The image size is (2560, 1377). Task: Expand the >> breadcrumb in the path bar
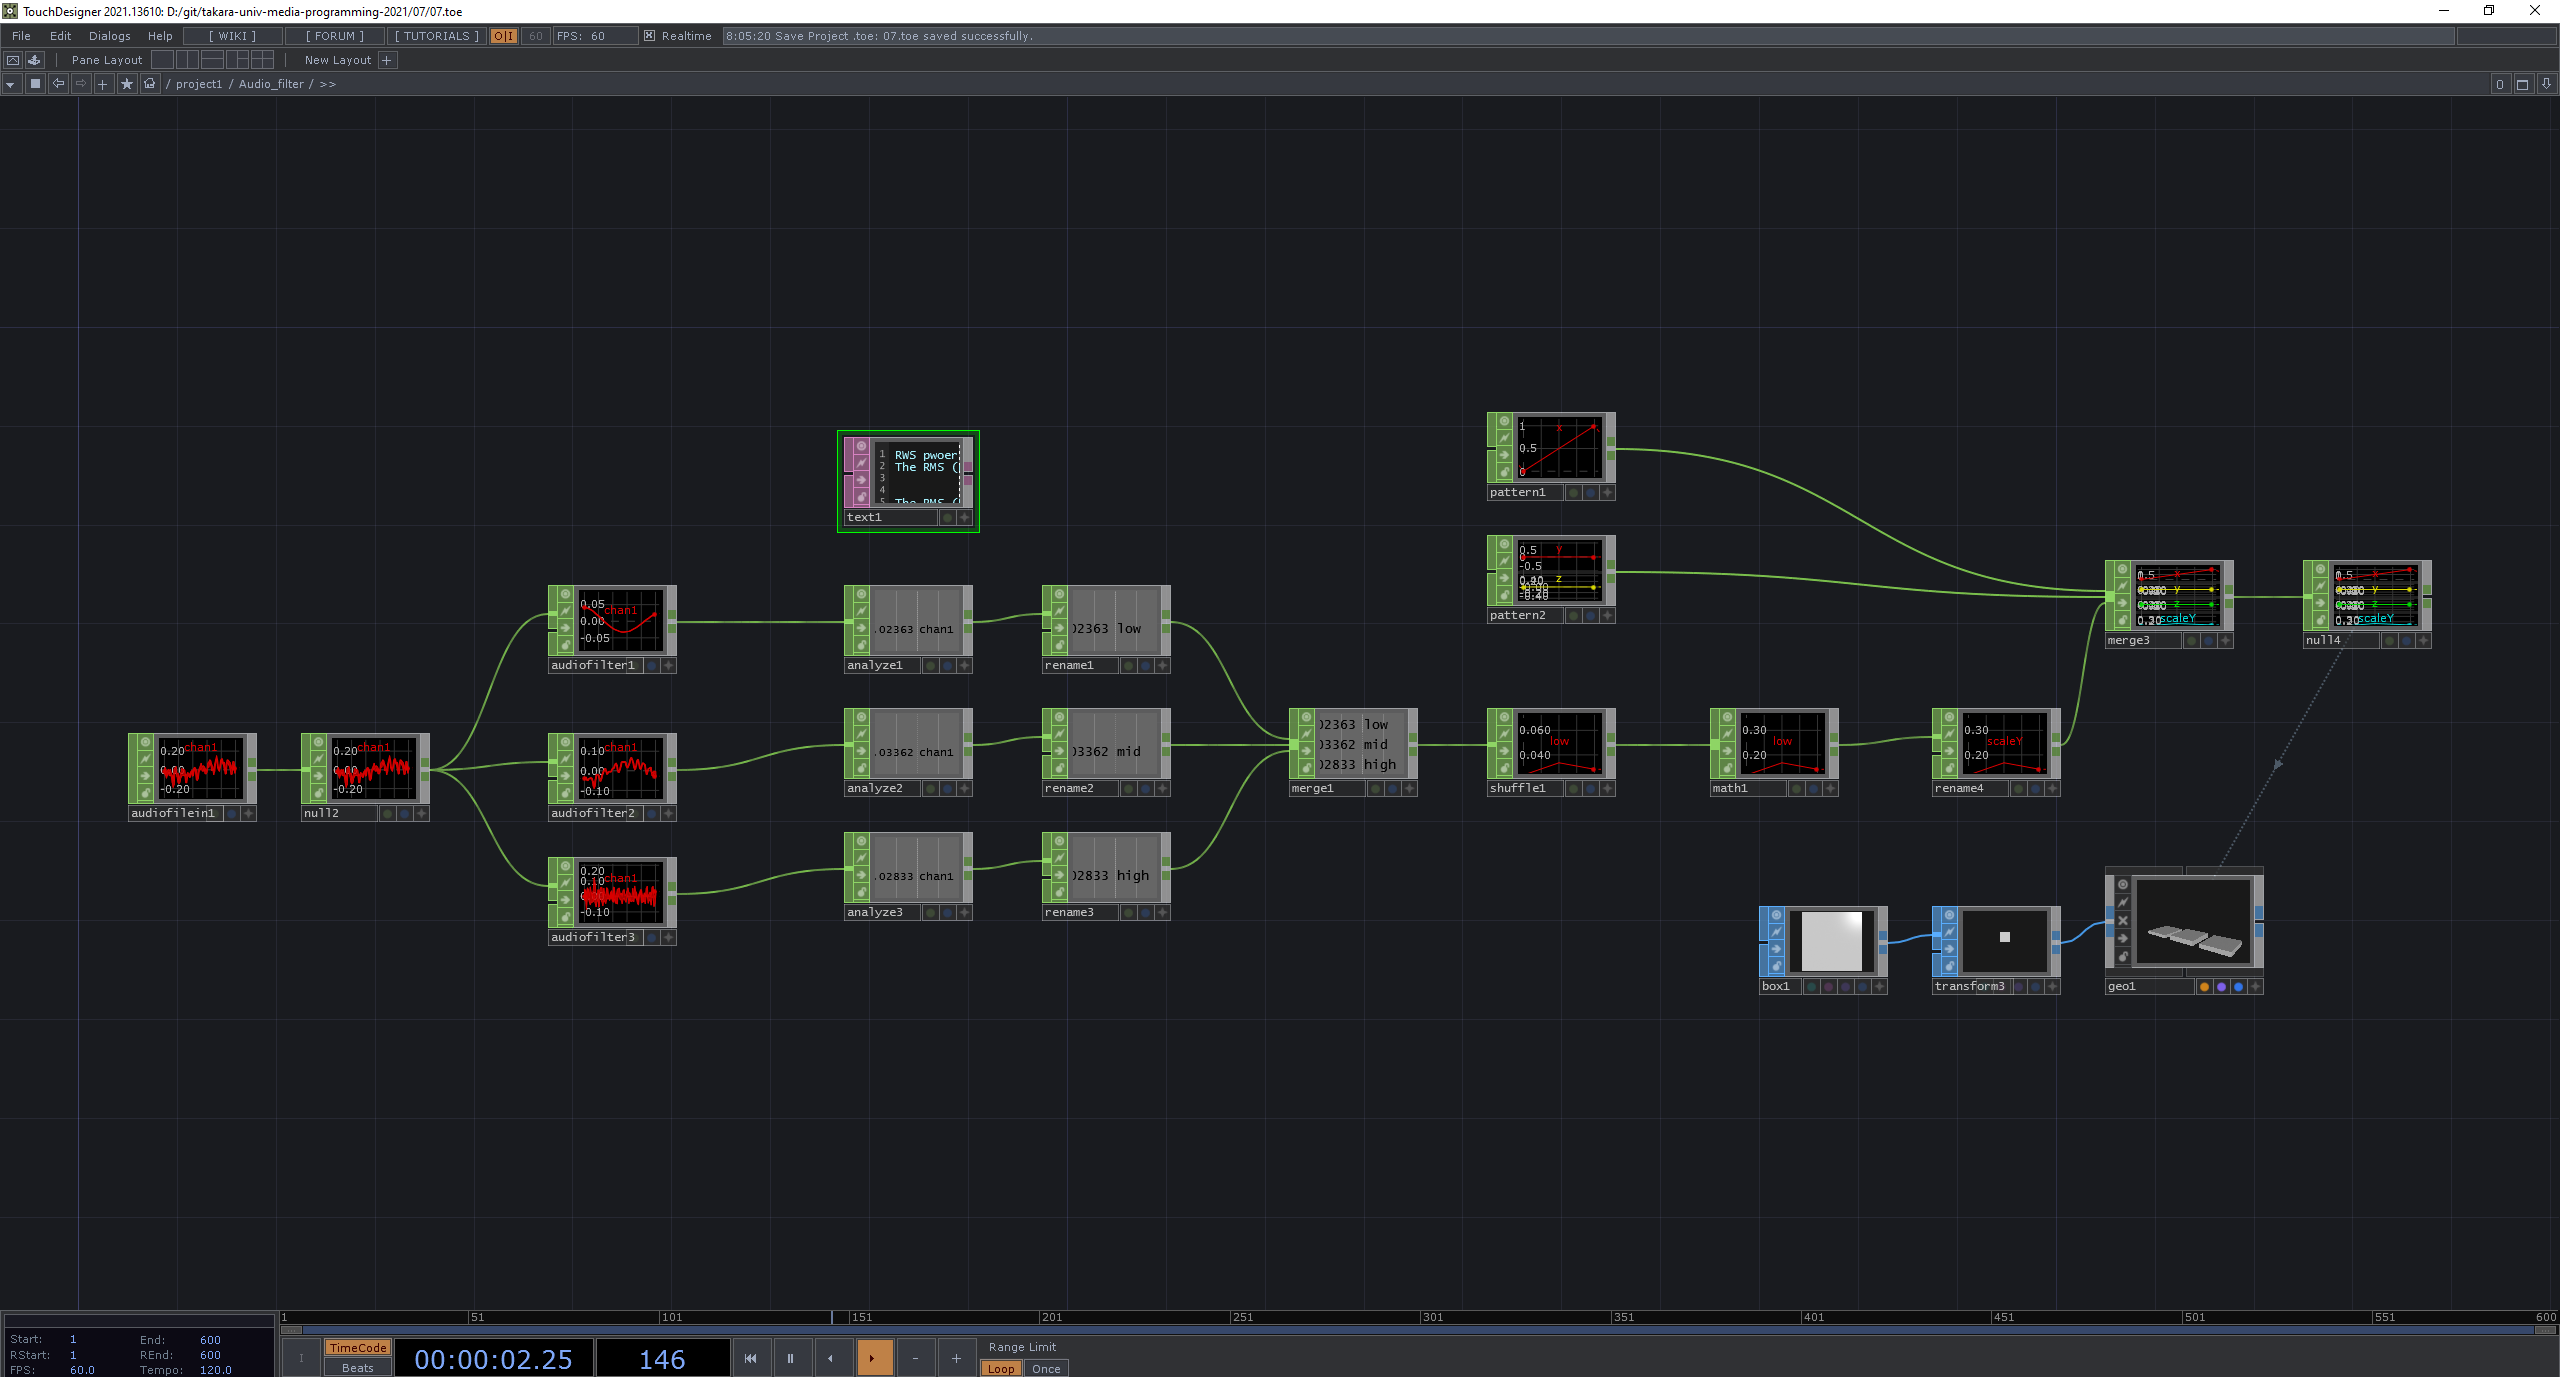point(326,83)
